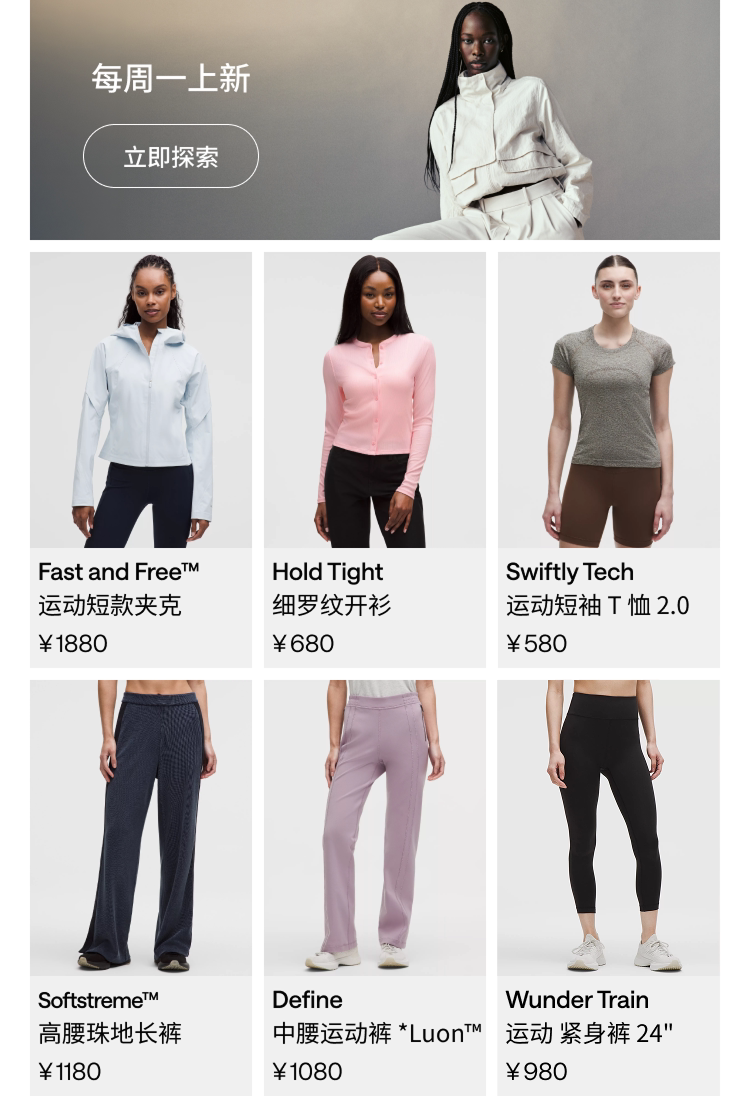Select the ¥680 price label
750x1096 pixels.
(x=303, y=644)
